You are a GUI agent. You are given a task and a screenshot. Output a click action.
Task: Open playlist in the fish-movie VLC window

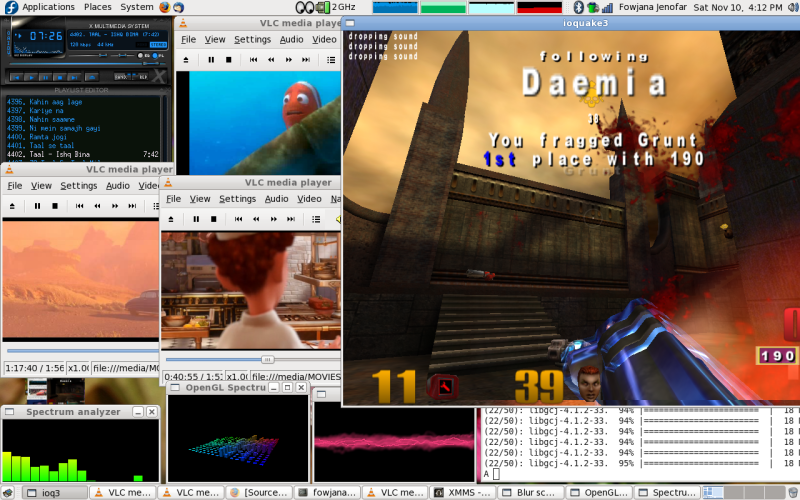pyautogui.click(x=331, y=60)
